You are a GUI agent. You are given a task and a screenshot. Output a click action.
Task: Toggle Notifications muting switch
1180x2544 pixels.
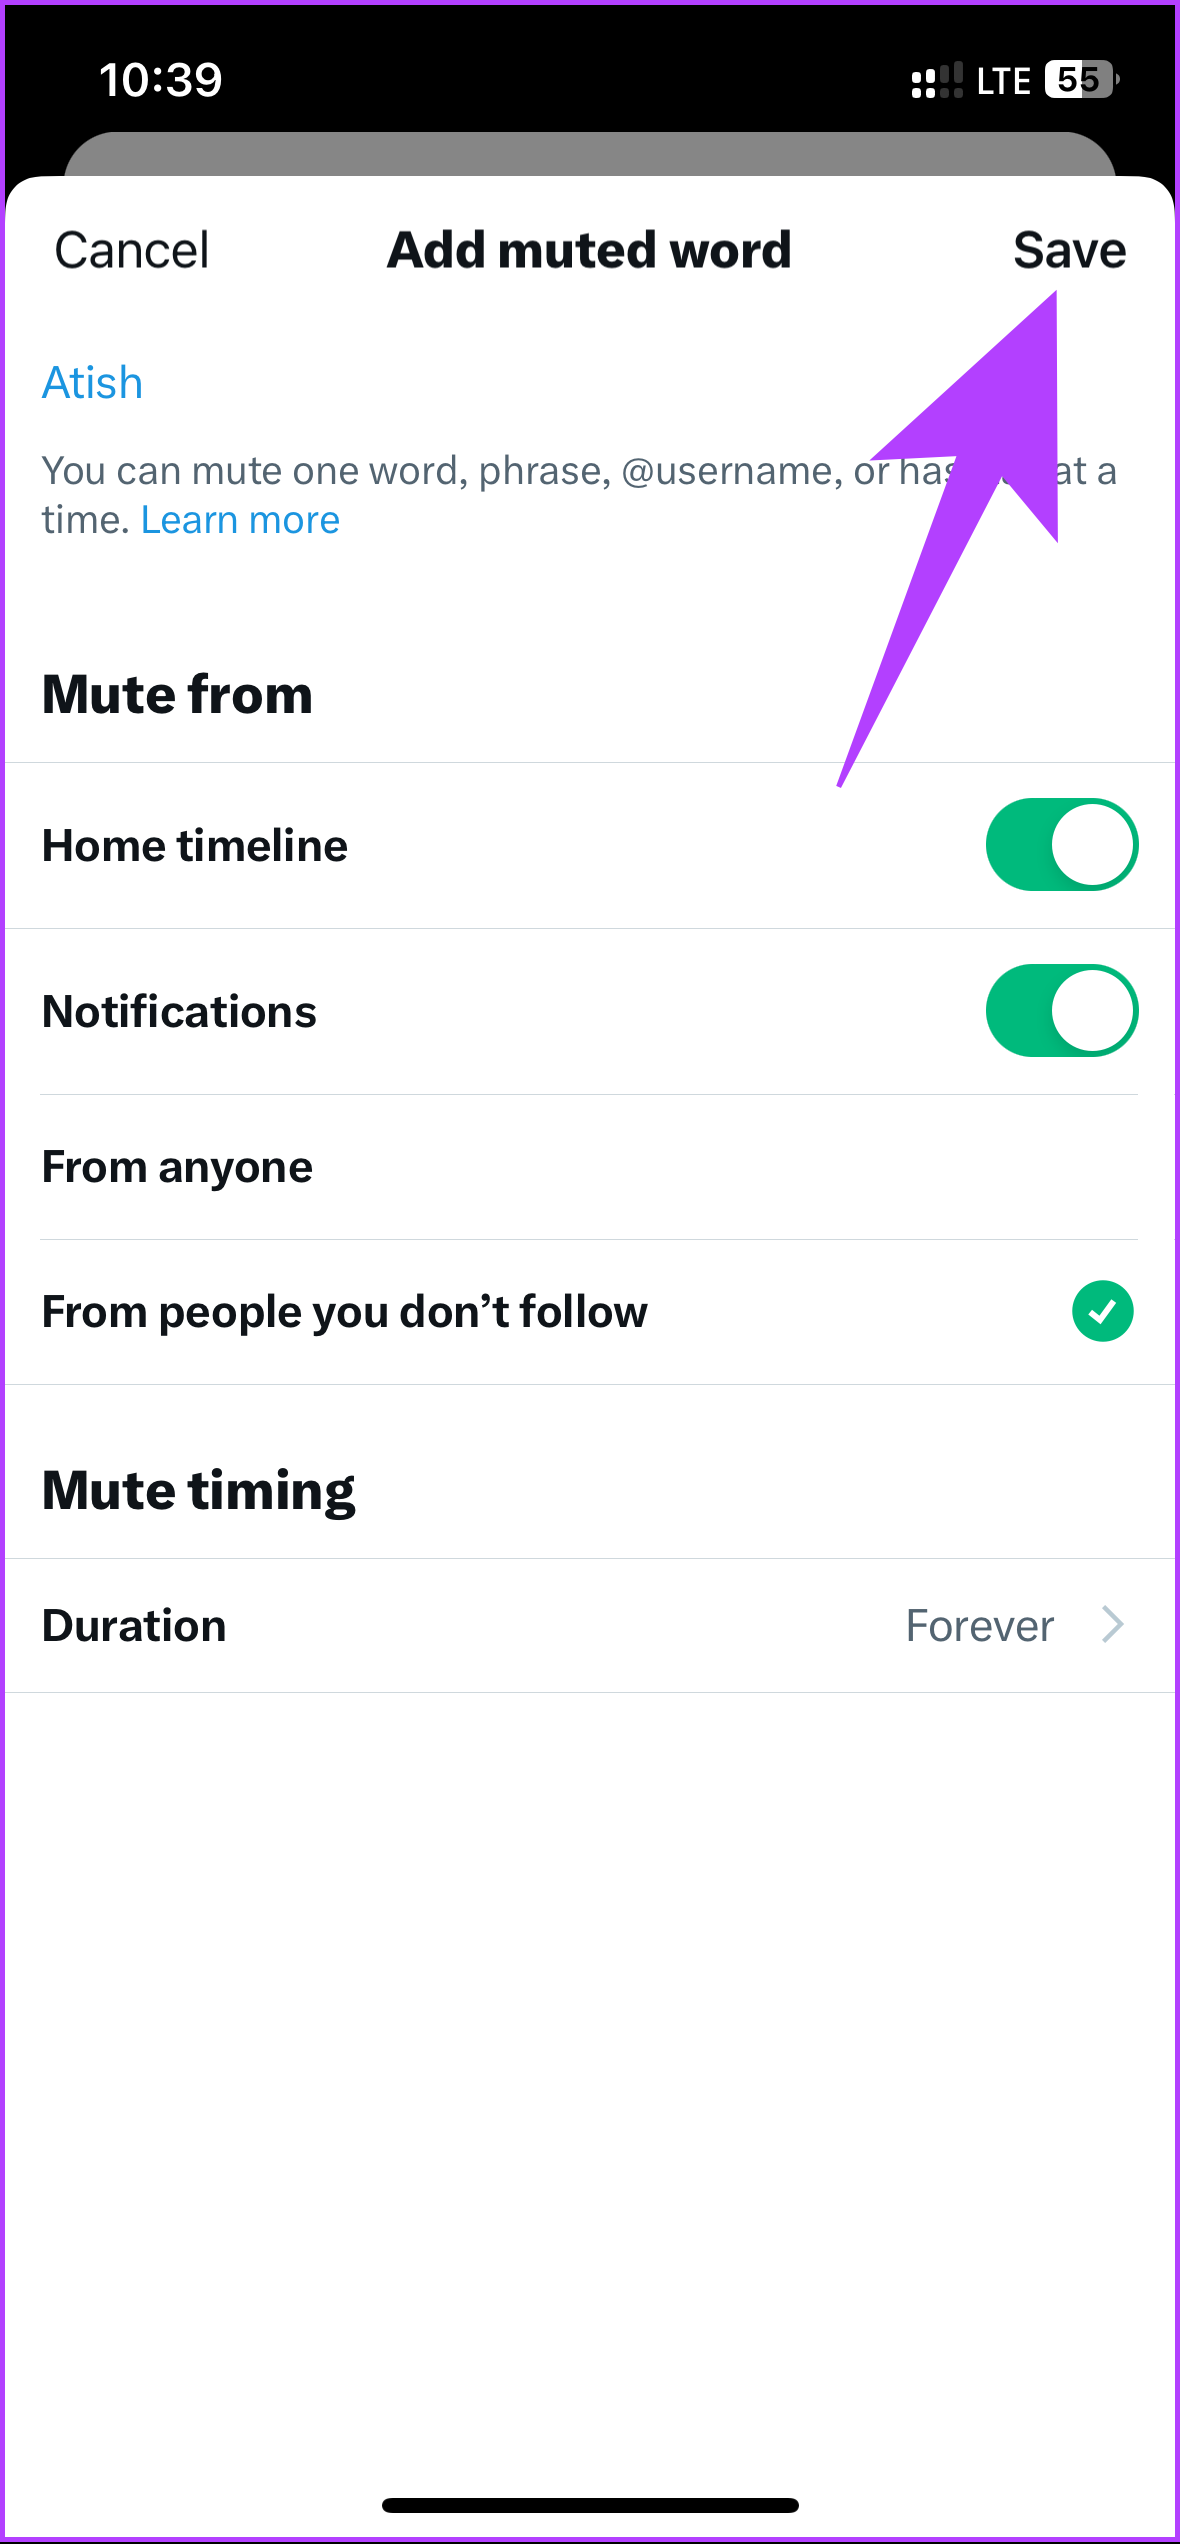(1061, 1011)
